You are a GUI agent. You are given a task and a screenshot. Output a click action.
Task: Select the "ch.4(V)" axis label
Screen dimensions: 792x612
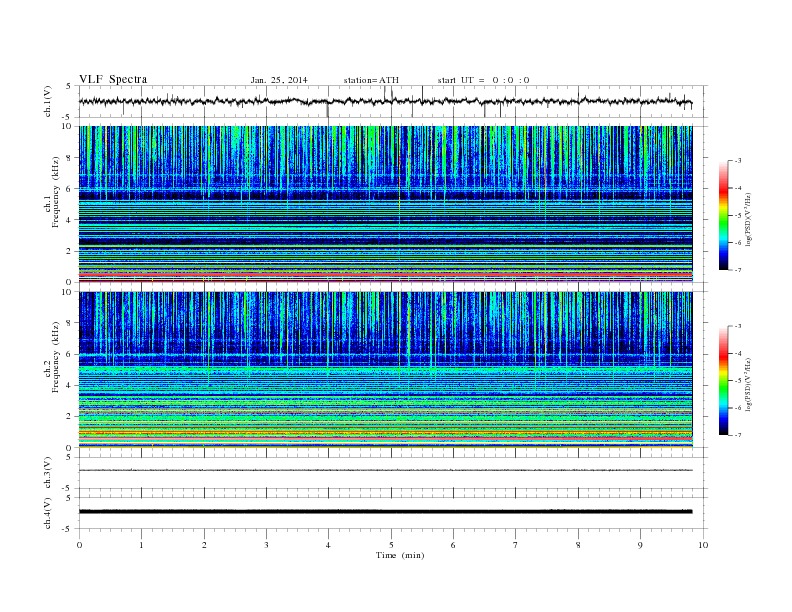click(48, 513)
